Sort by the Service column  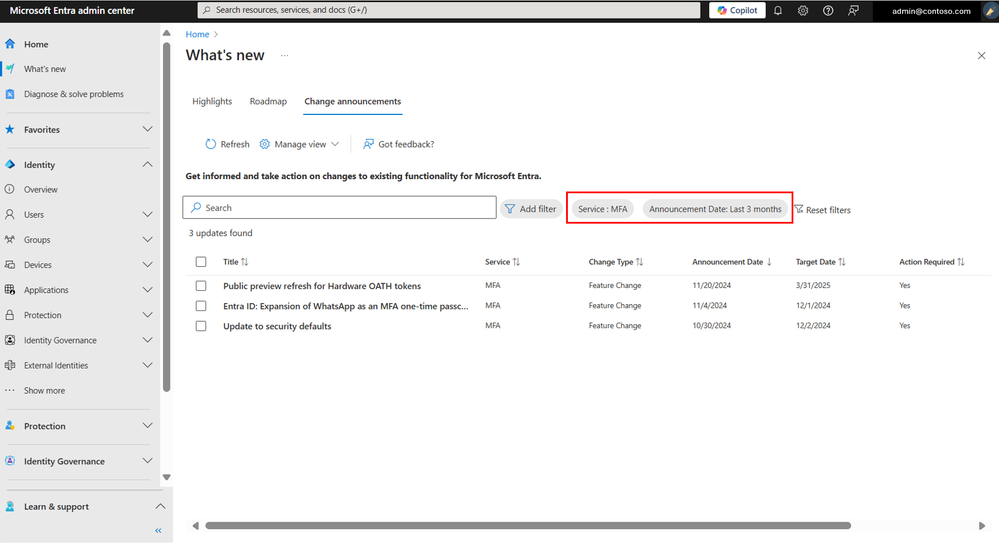[503, 262]
